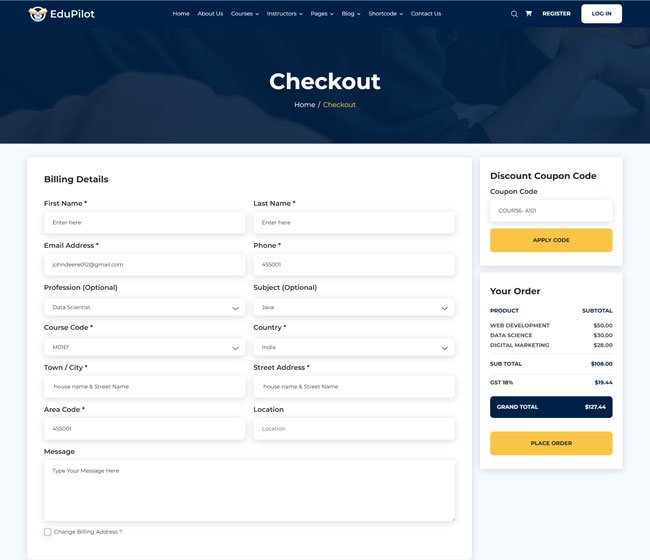The height and width of the screenshot is (560, 650).
Task: Expand the Instructors menu
Action: (x=284, y=14)
